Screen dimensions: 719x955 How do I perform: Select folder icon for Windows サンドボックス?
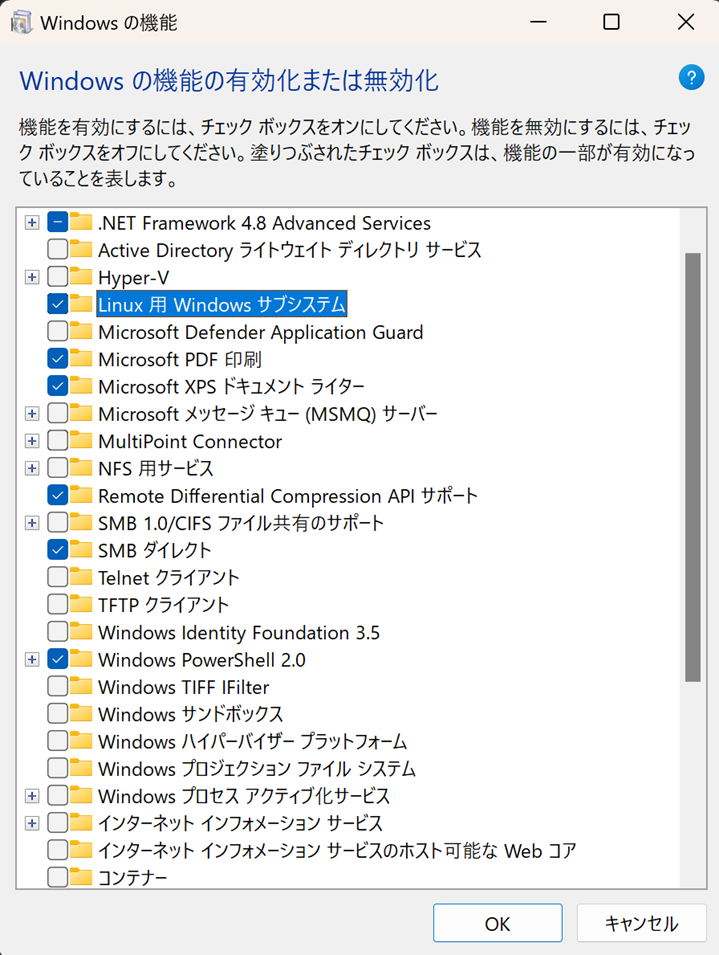(83, 714)
